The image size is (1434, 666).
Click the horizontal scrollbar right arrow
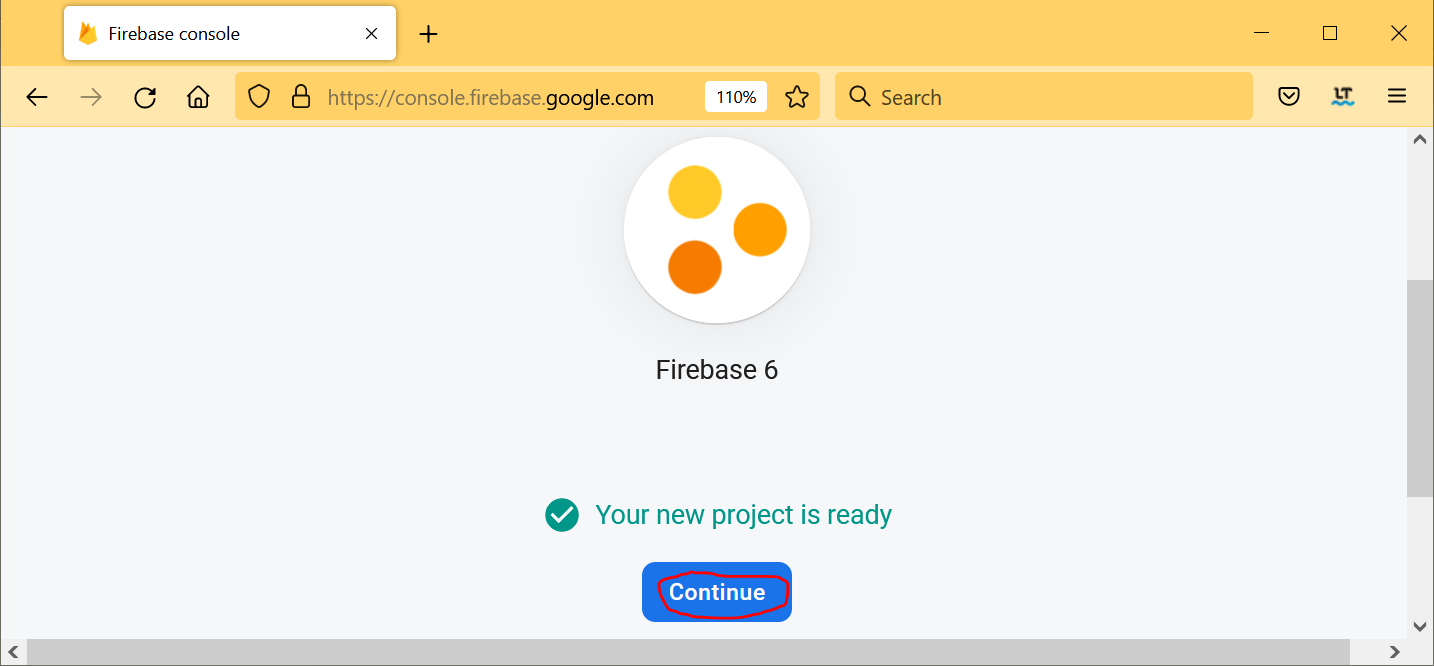click(x=1395, y=653)
